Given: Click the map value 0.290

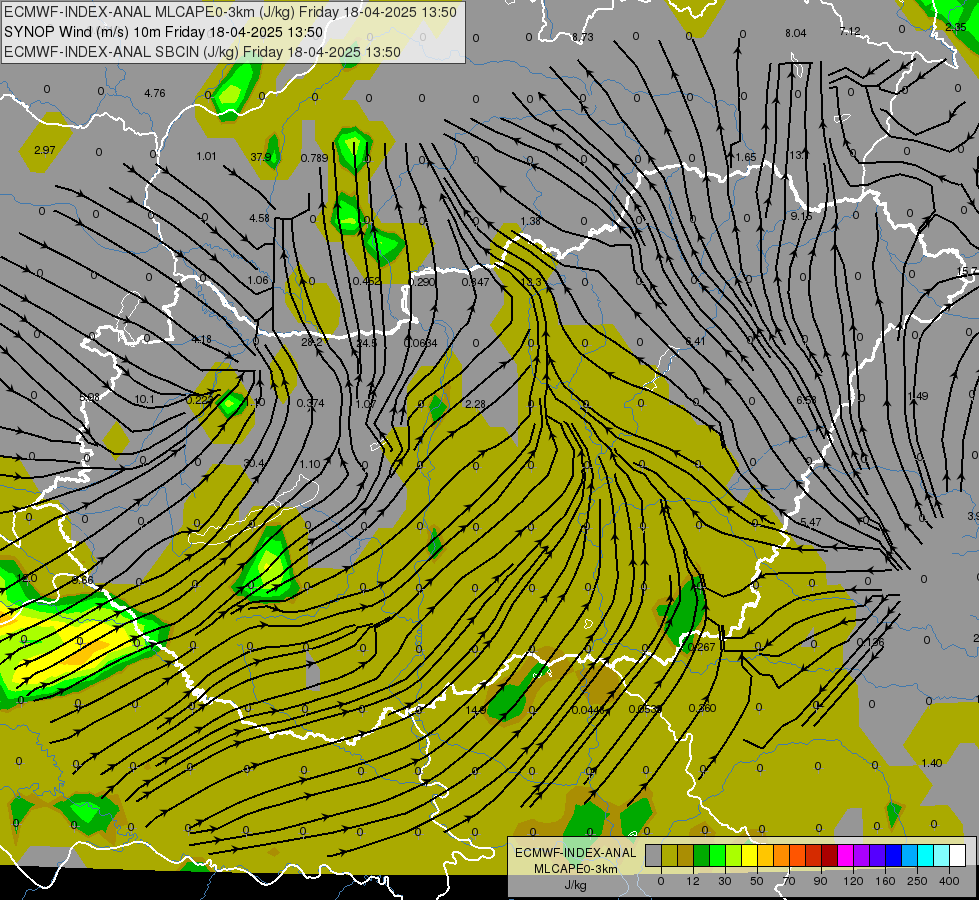Looking at the screenshot, I should (421, 282).
